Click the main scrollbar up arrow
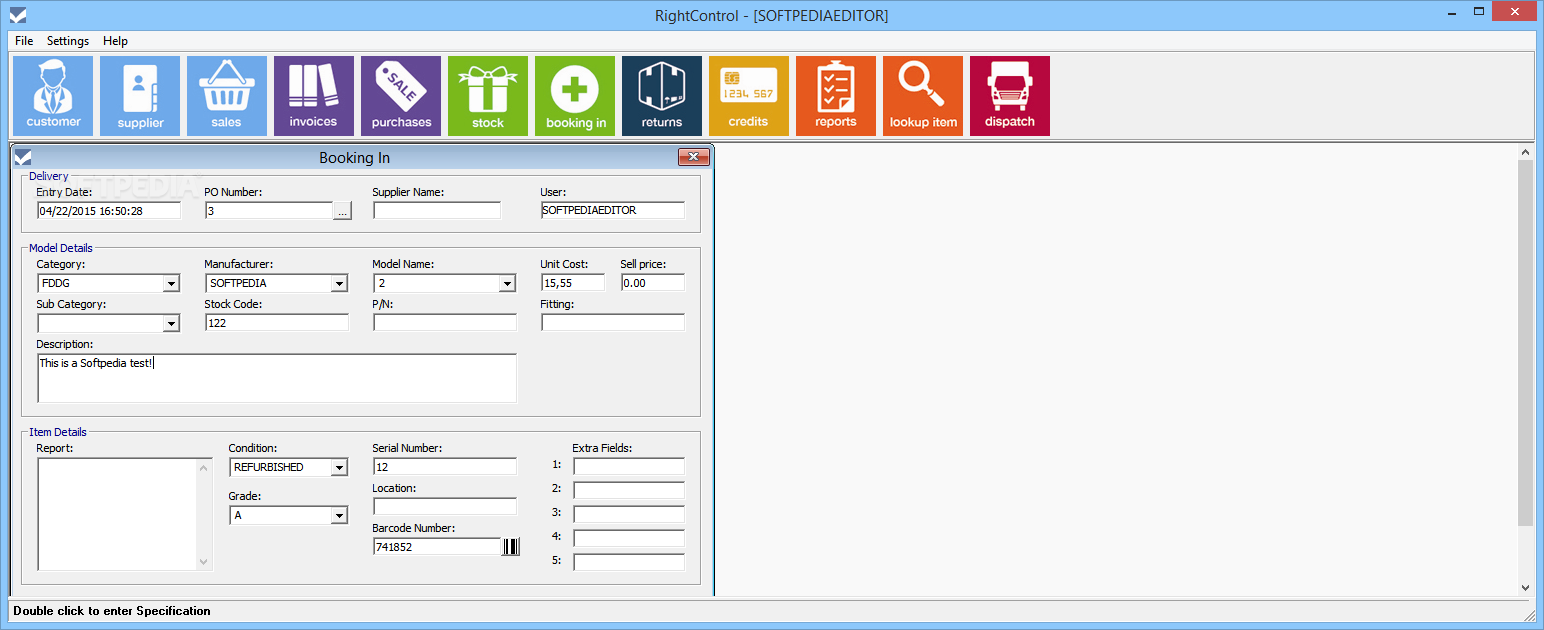Image resolution: width=1544 pixels, height=630 pixels. pyautogui.click(x=1525, y=153)
